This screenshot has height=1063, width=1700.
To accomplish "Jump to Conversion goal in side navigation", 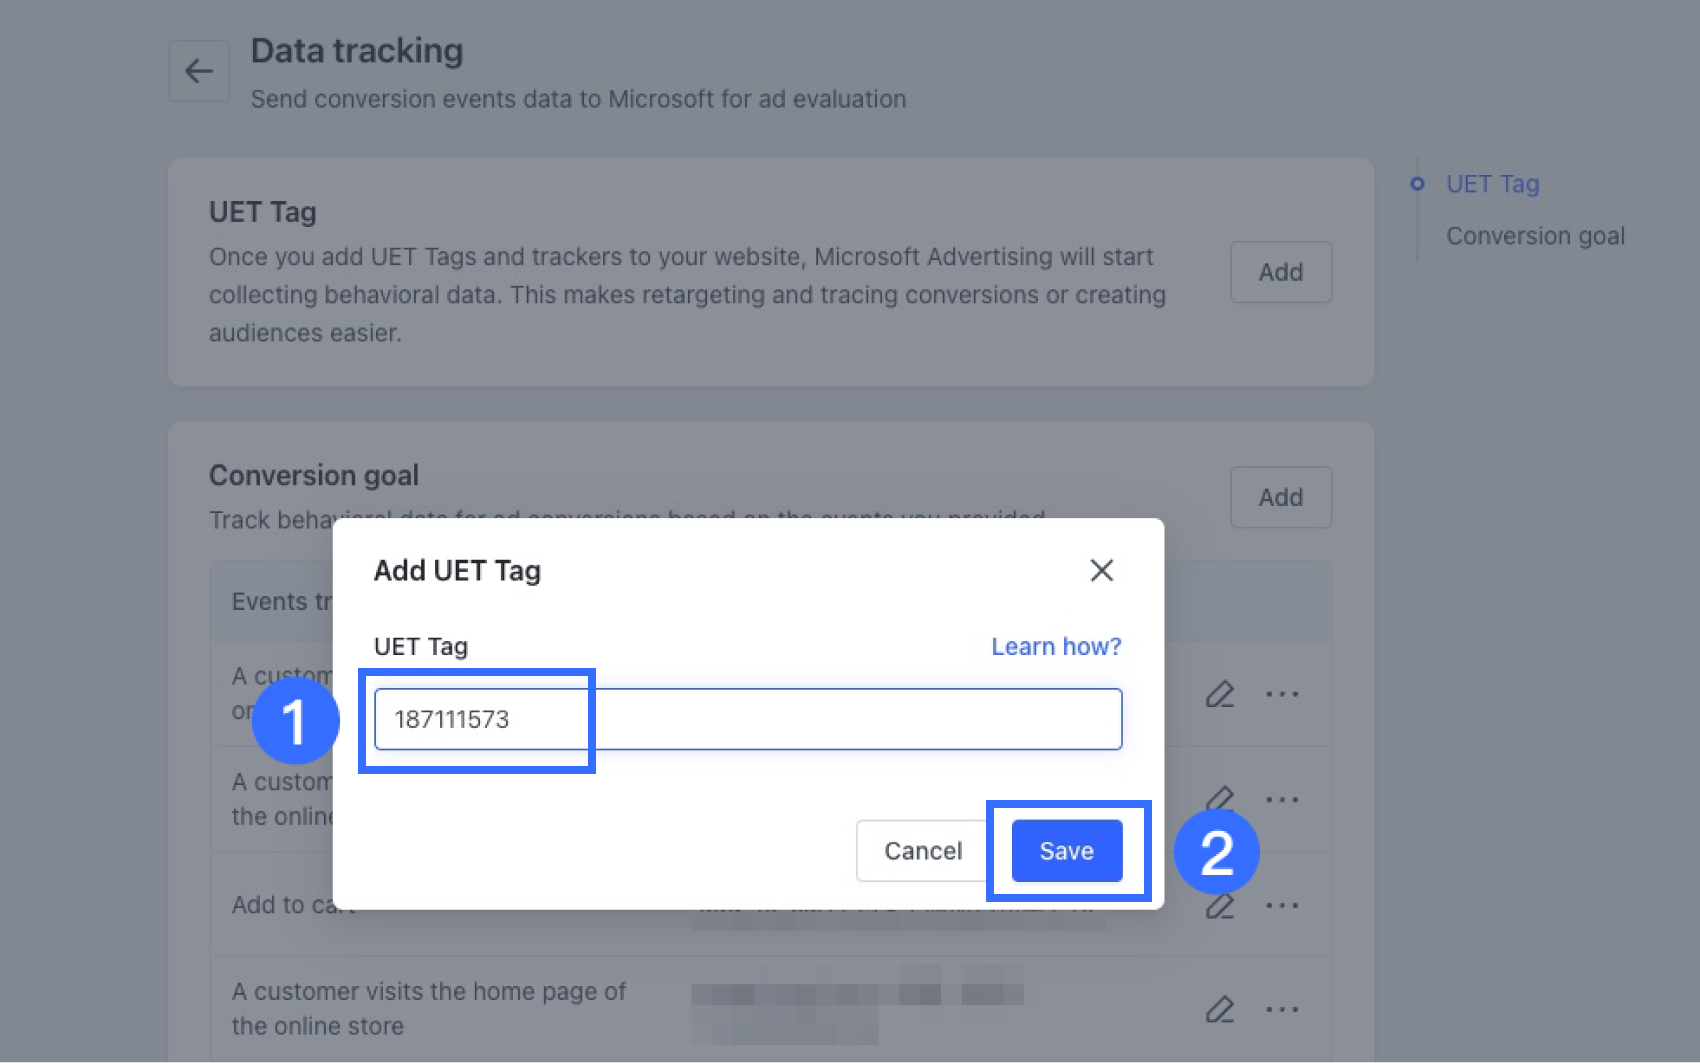I will pos(1535,236).
